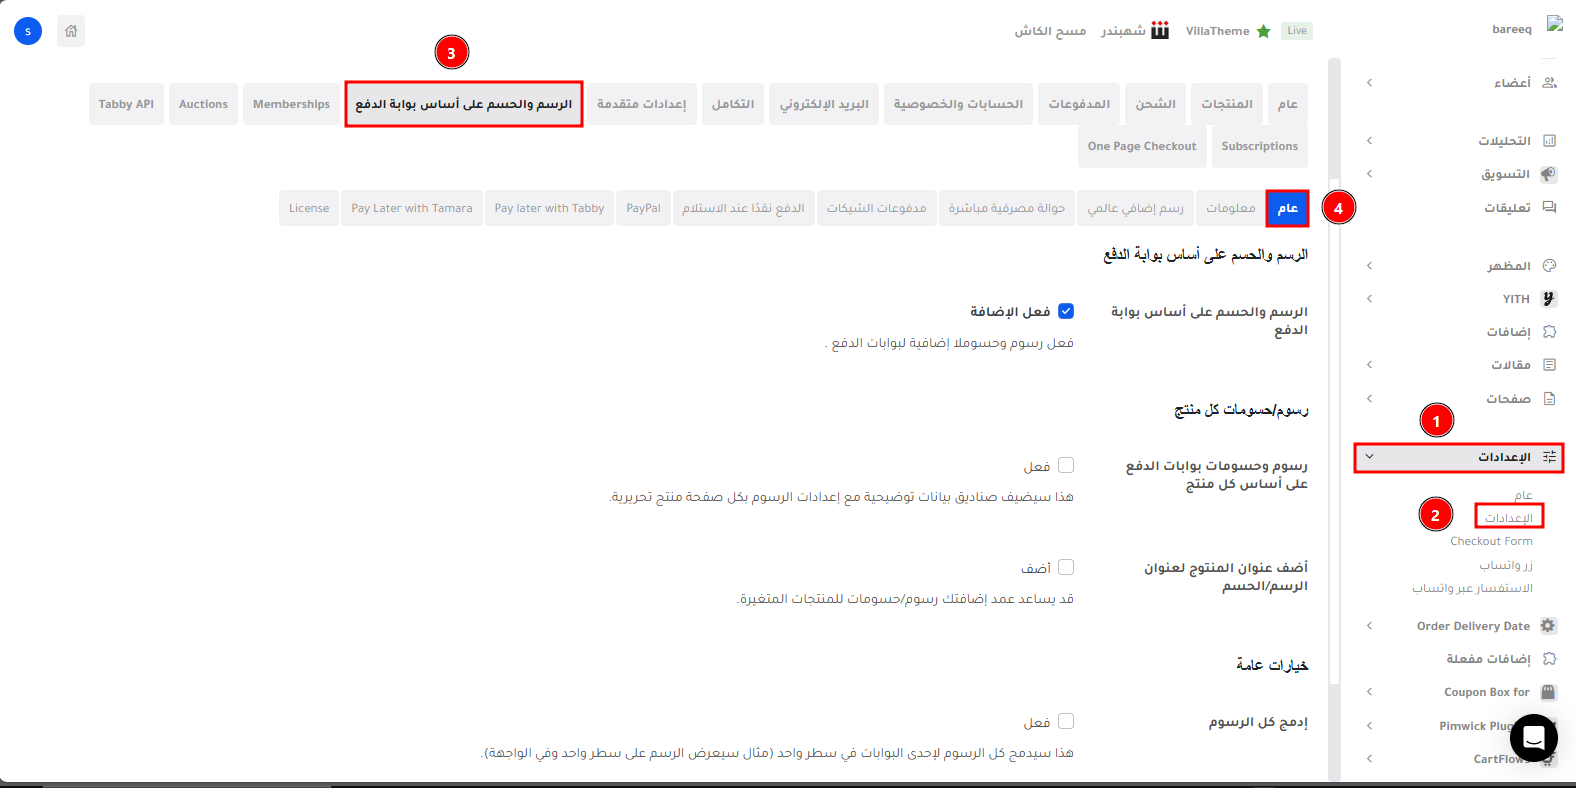Enable per-product gateway fees checkbox
The width and height of the screenshot is (1576, 788).
(1066, 465)
